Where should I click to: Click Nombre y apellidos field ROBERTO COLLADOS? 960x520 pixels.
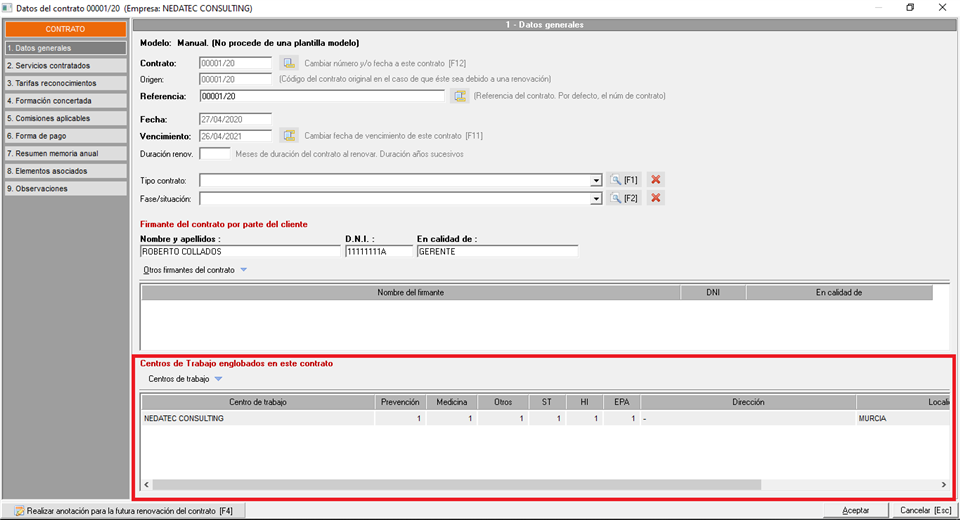coord(240,252)
